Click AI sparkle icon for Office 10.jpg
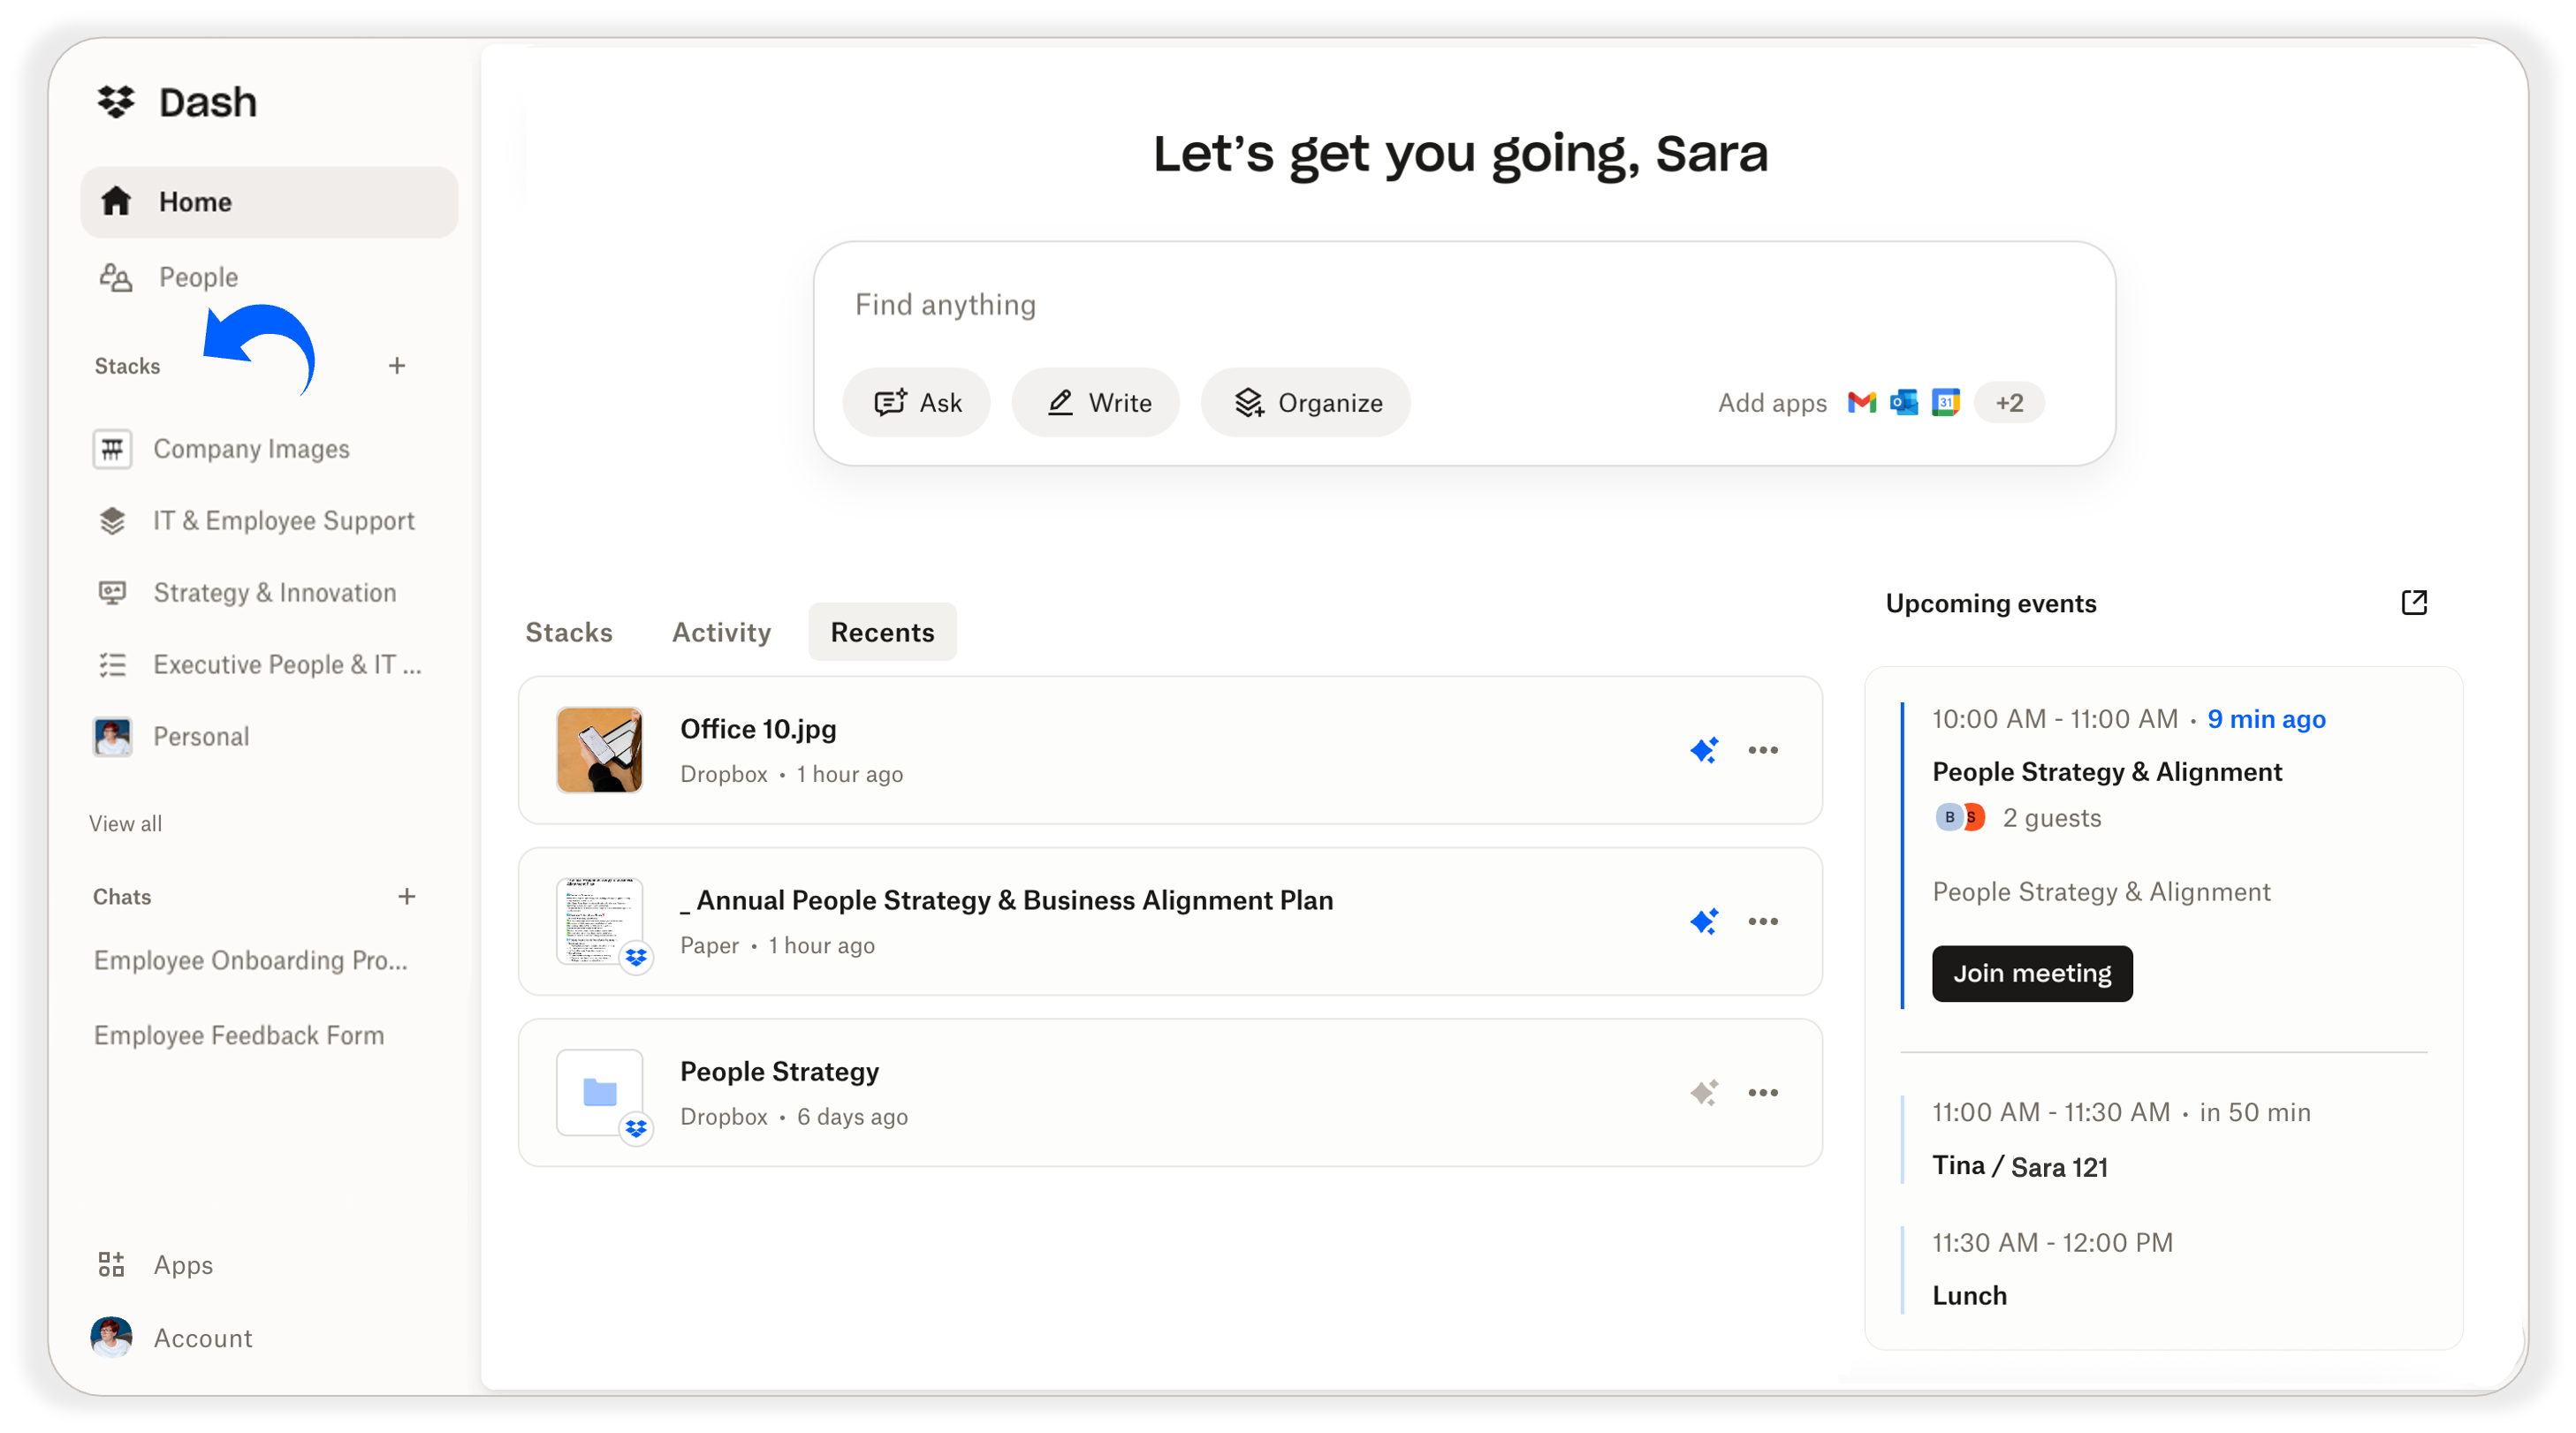Image resolution: width=2576 pixels, height=1433 pixels. [x=1704, y=750]
